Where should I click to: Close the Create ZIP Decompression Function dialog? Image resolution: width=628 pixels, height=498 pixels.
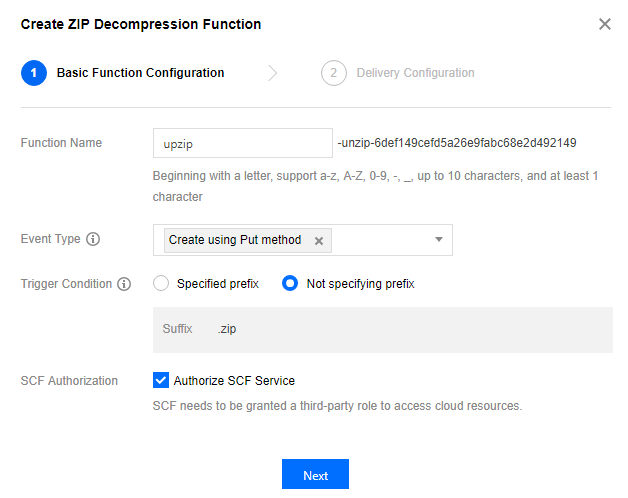coord(604,24)
